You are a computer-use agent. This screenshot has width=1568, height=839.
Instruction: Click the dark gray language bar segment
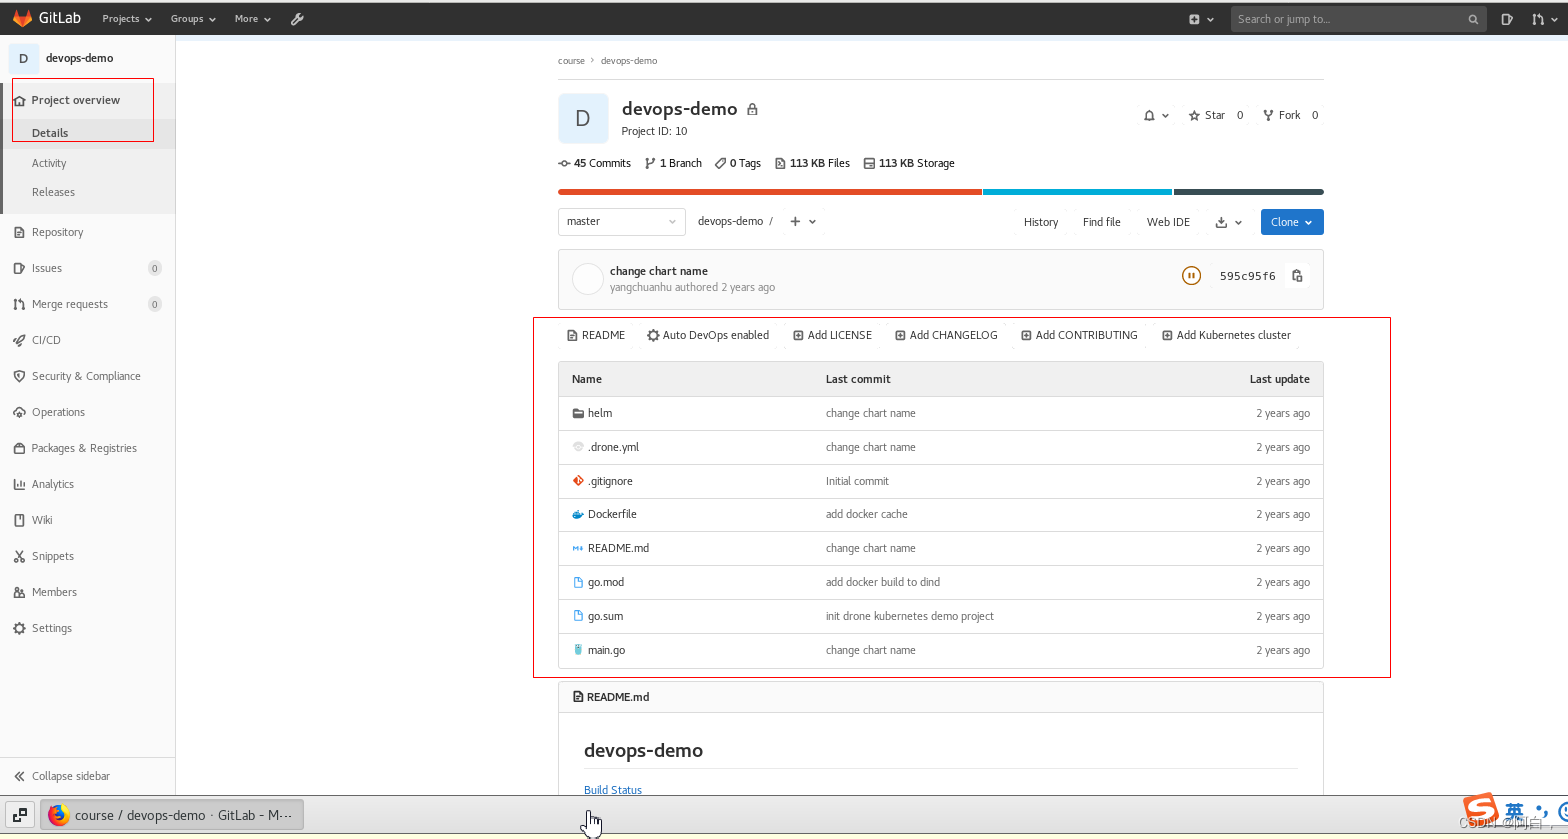point(1248,192)
